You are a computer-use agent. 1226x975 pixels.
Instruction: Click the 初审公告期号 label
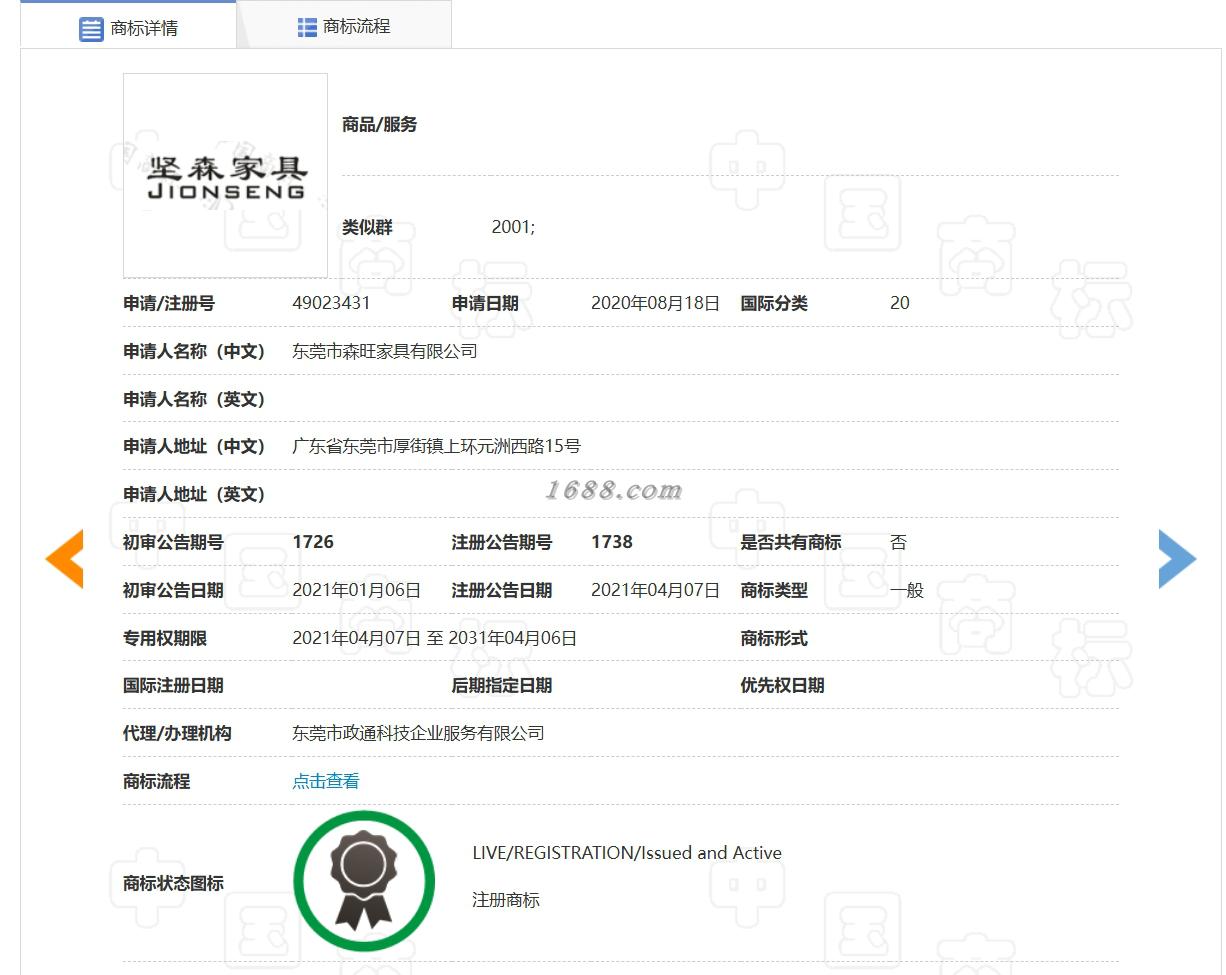click(173, 542)
